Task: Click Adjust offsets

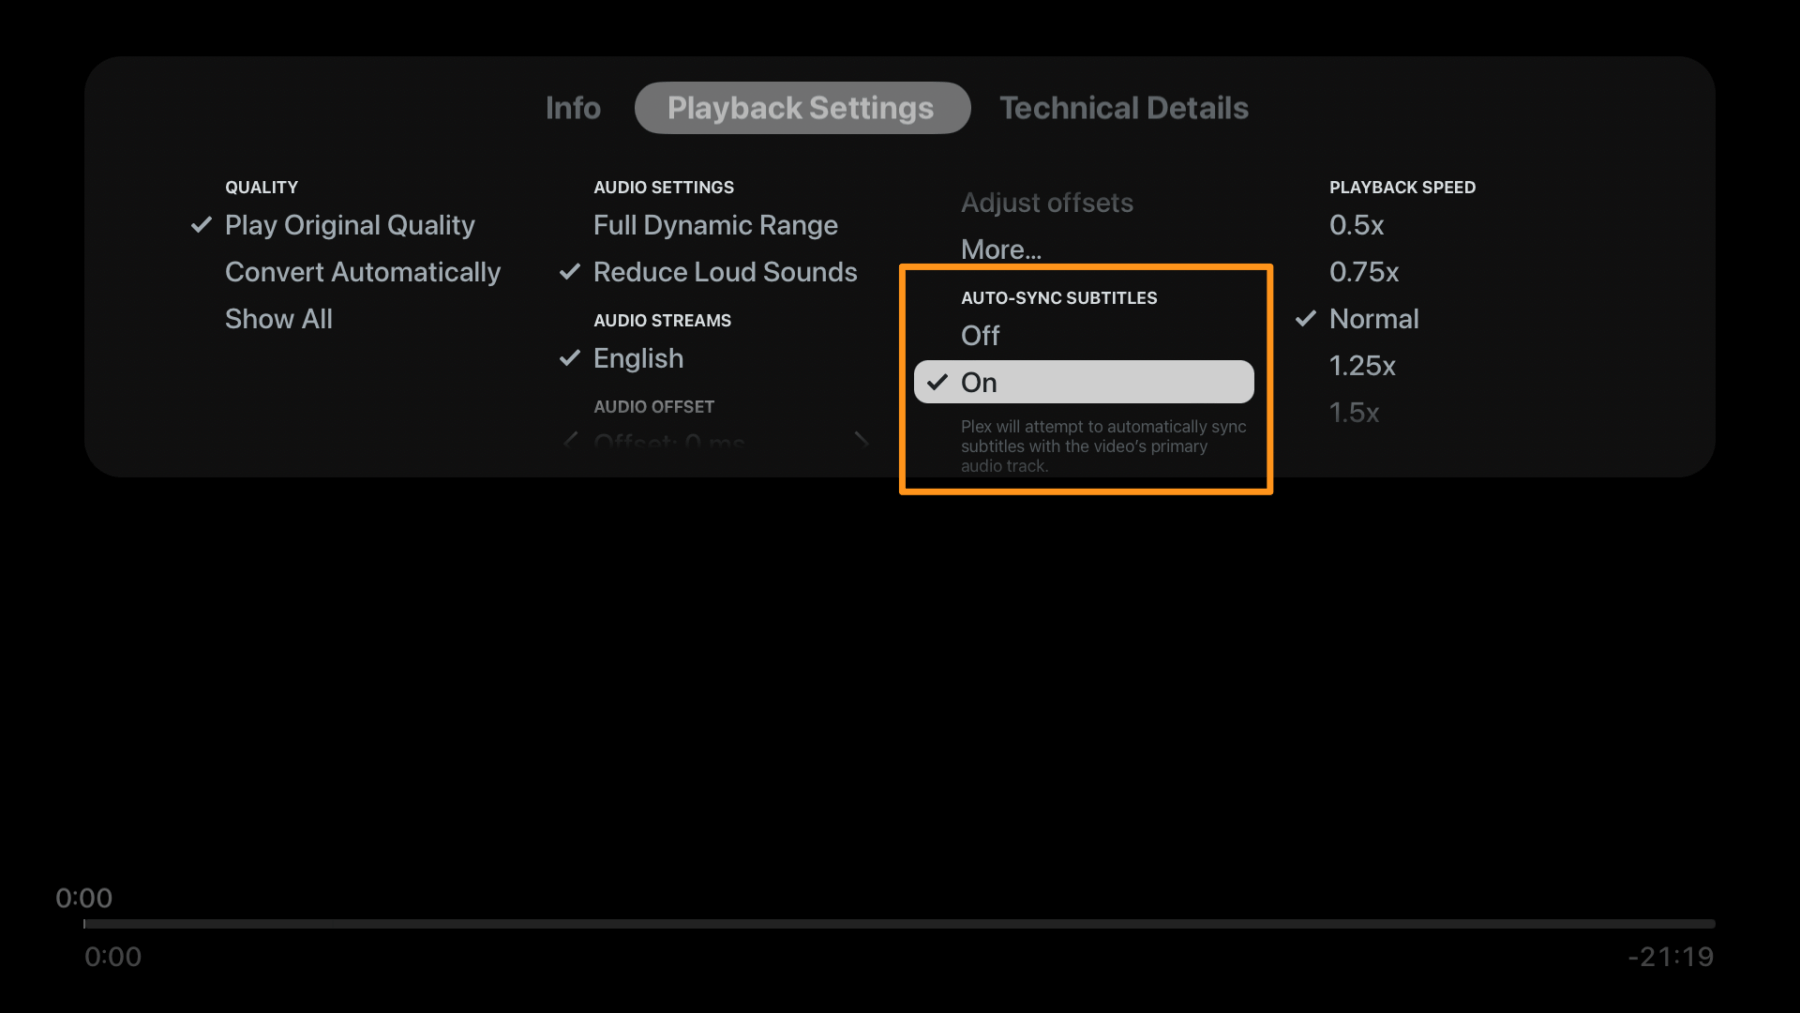Action: (1046, 202)
